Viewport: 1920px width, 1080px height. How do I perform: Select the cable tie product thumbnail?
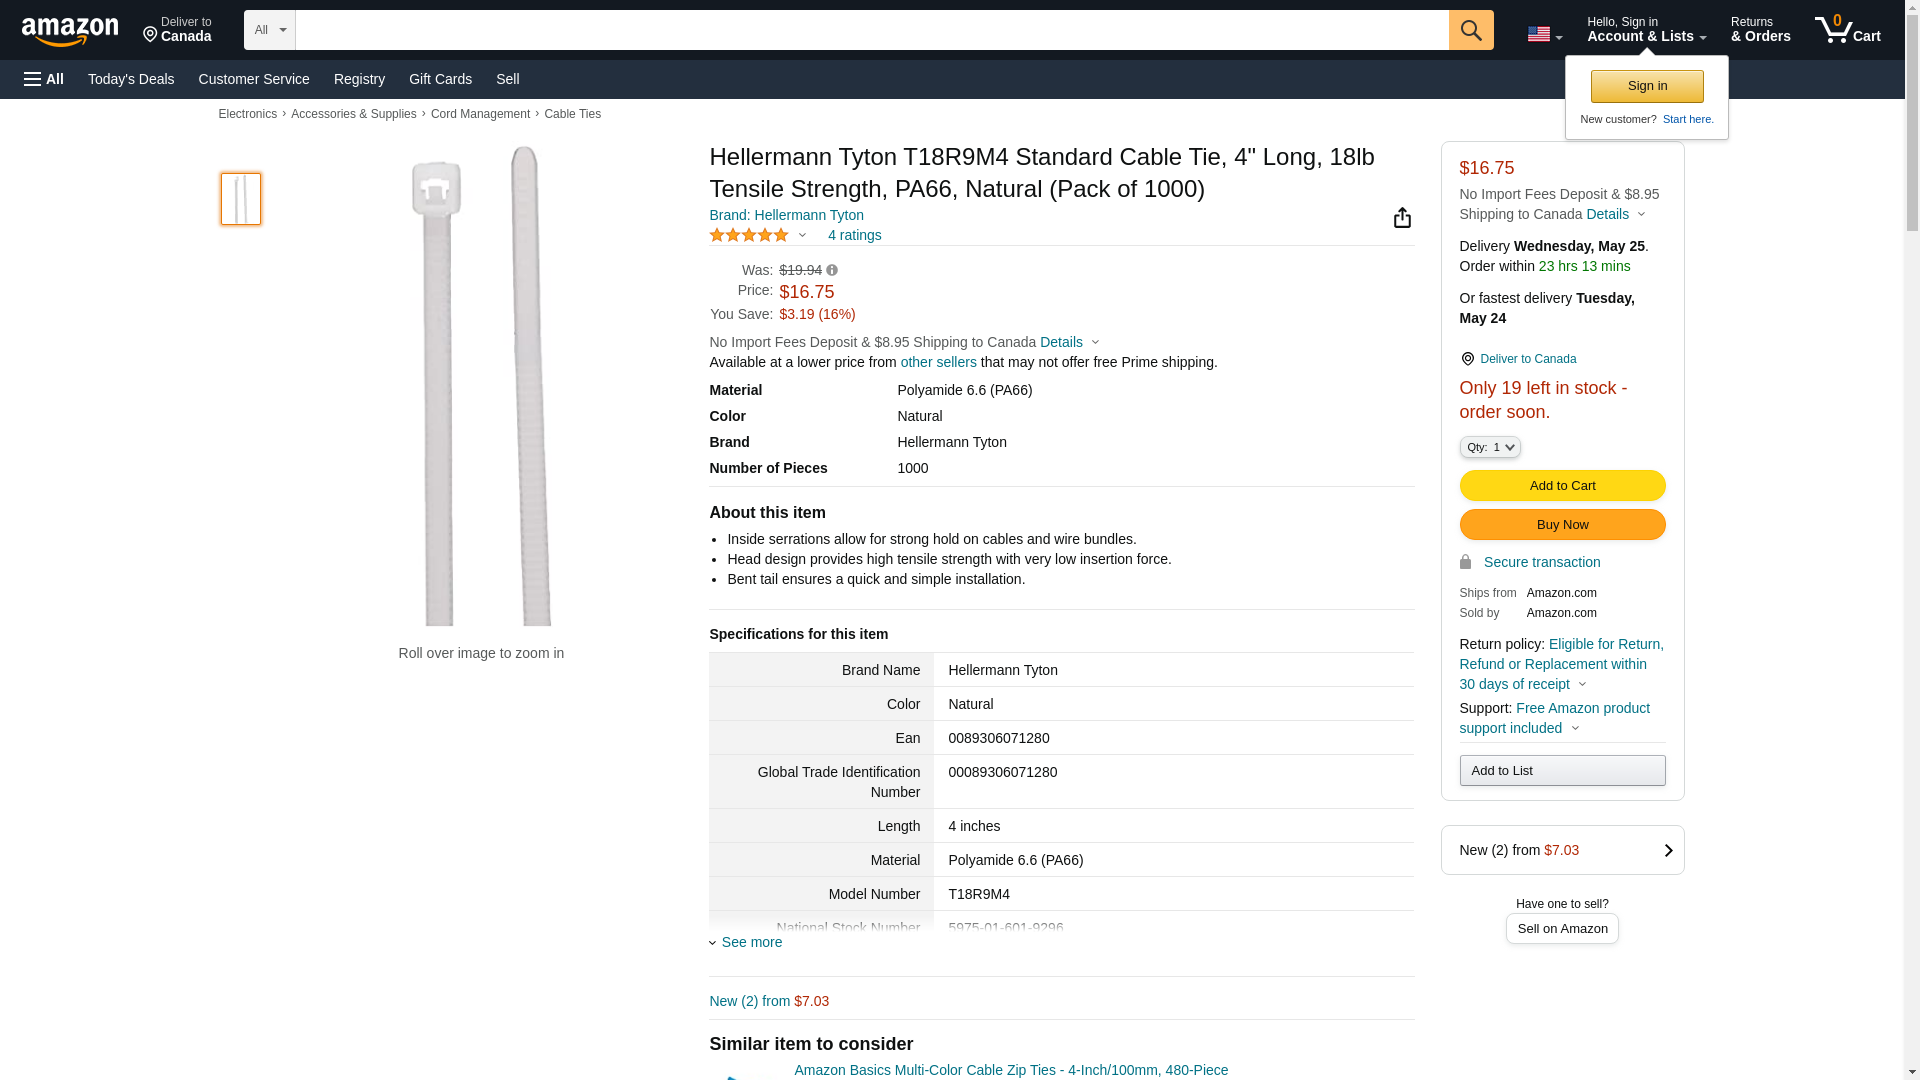(241, 198)
